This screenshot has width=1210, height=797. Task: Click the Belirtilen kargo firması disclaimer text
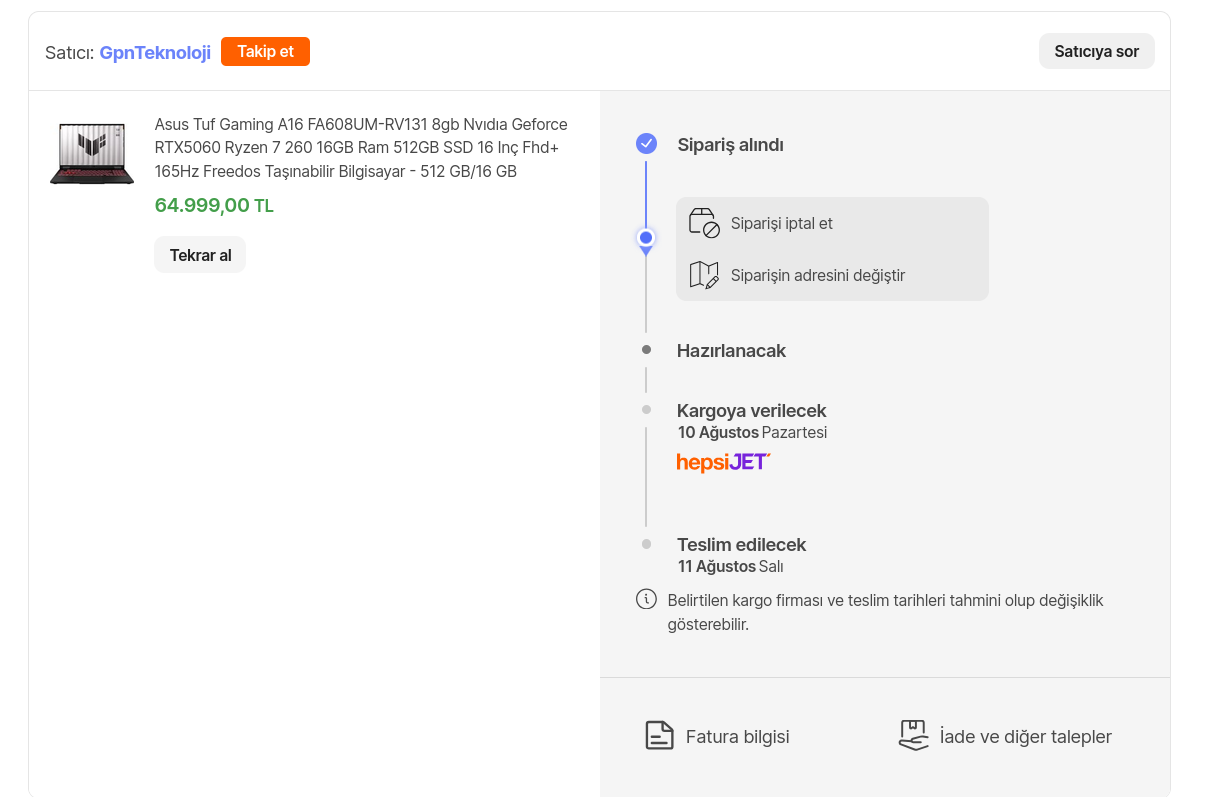[885, 612]
